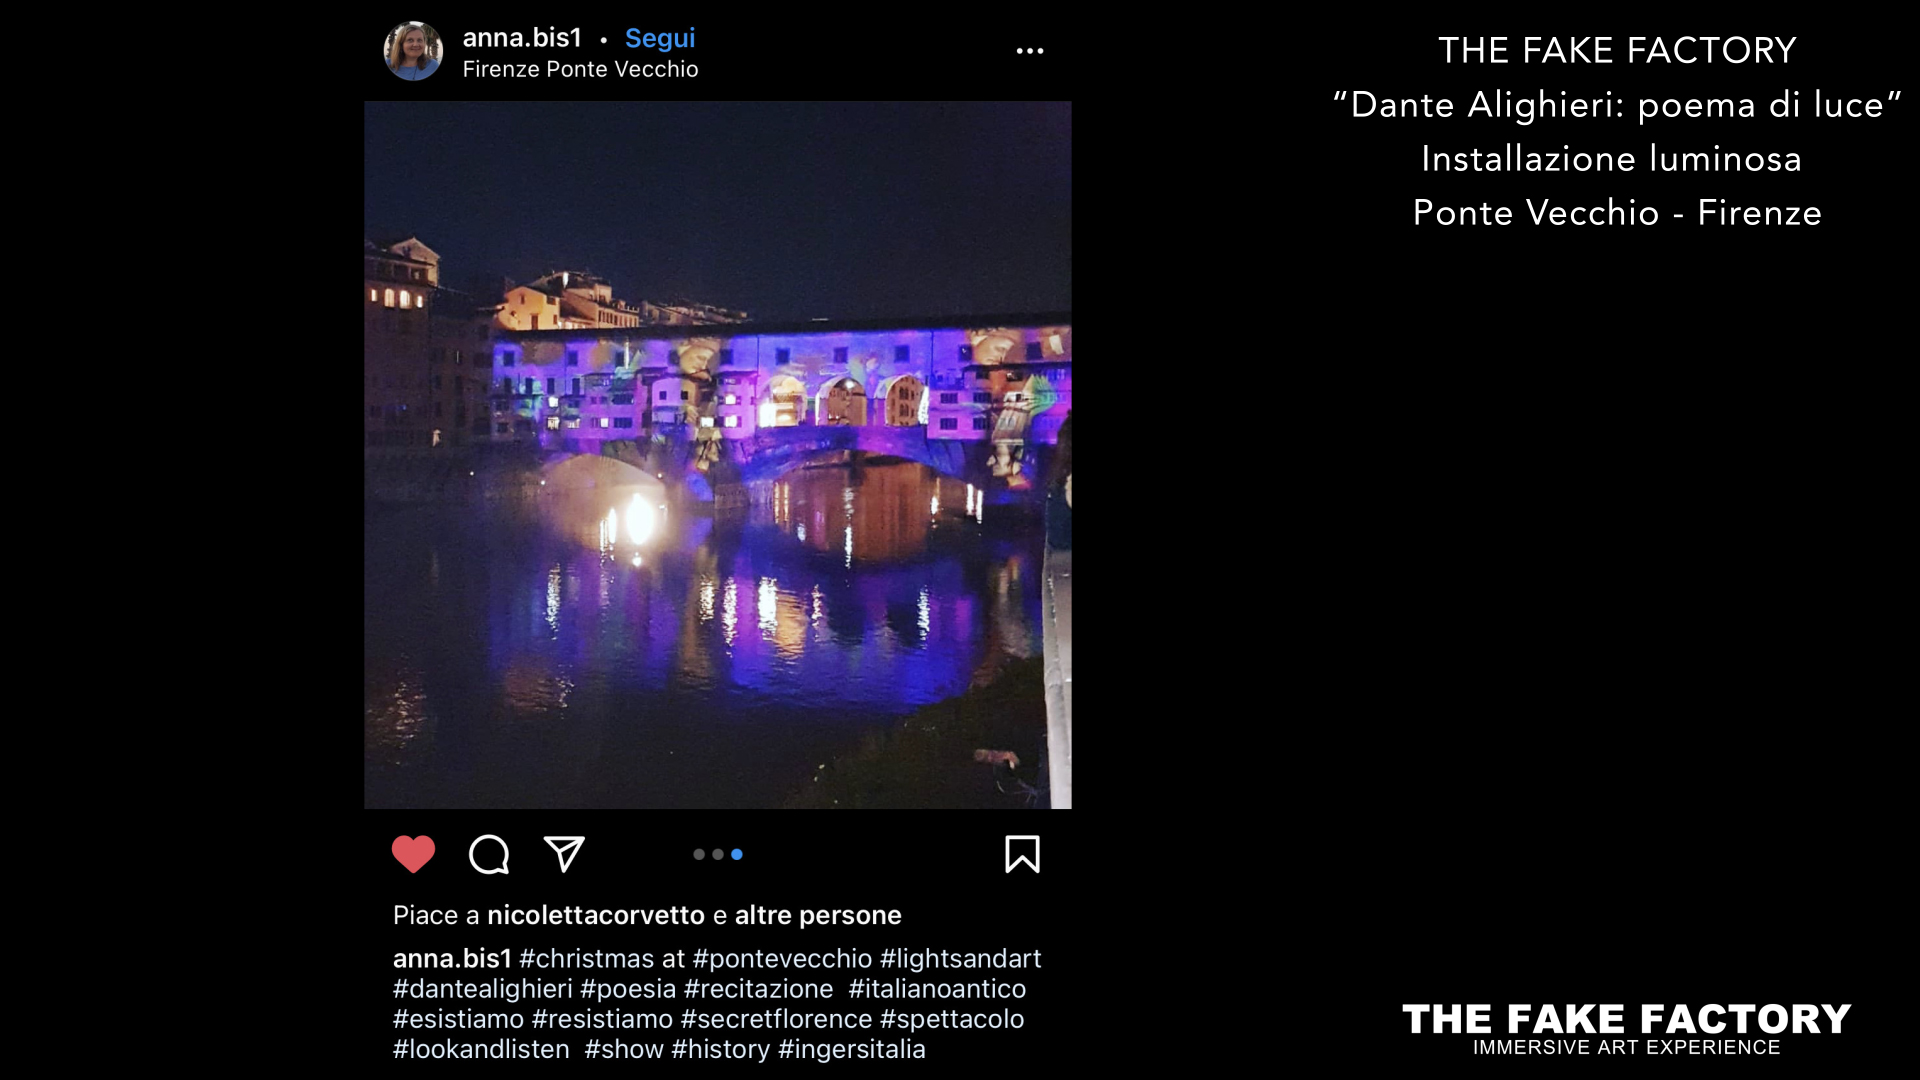
Task: Open the Ponte Vecchio night photo
Action: tap(718, 455)
